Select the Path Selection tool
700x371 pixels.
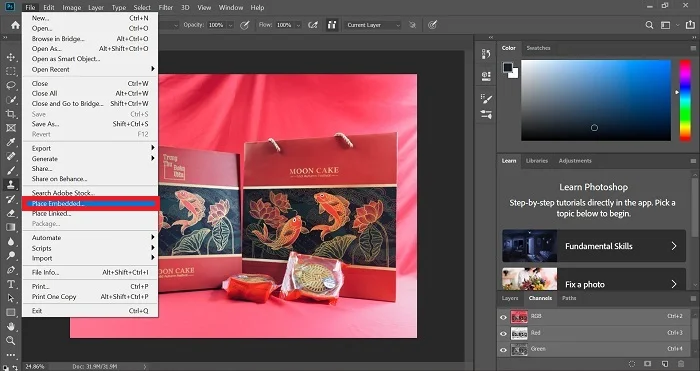point(11,298)
